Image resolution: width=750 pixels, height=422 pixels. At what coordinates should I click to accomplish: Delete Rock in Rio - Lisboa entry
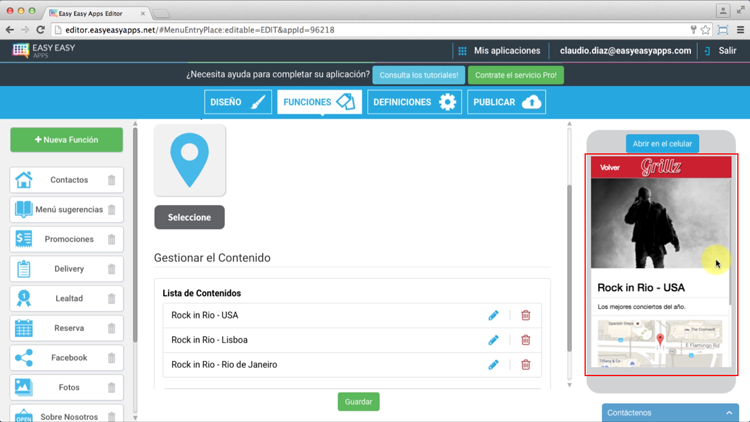click(526, 340)
